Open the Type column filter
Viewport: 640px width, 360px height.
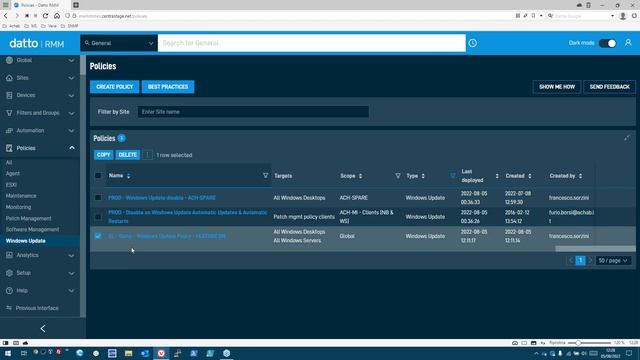453,176
